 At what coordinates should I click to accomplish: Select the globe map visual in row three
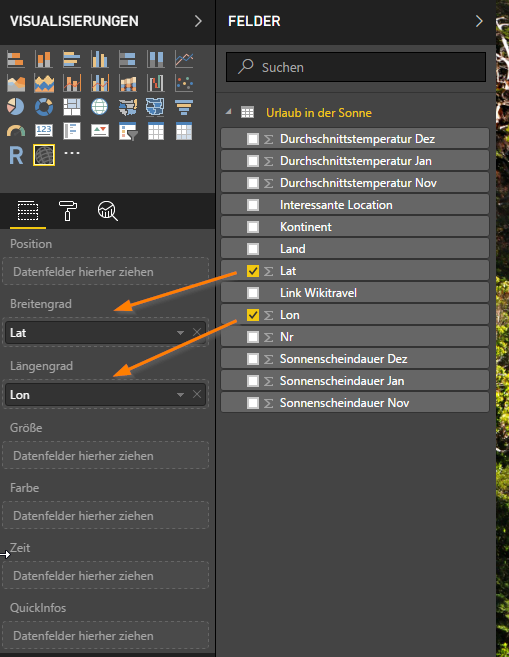click(100, 107)
